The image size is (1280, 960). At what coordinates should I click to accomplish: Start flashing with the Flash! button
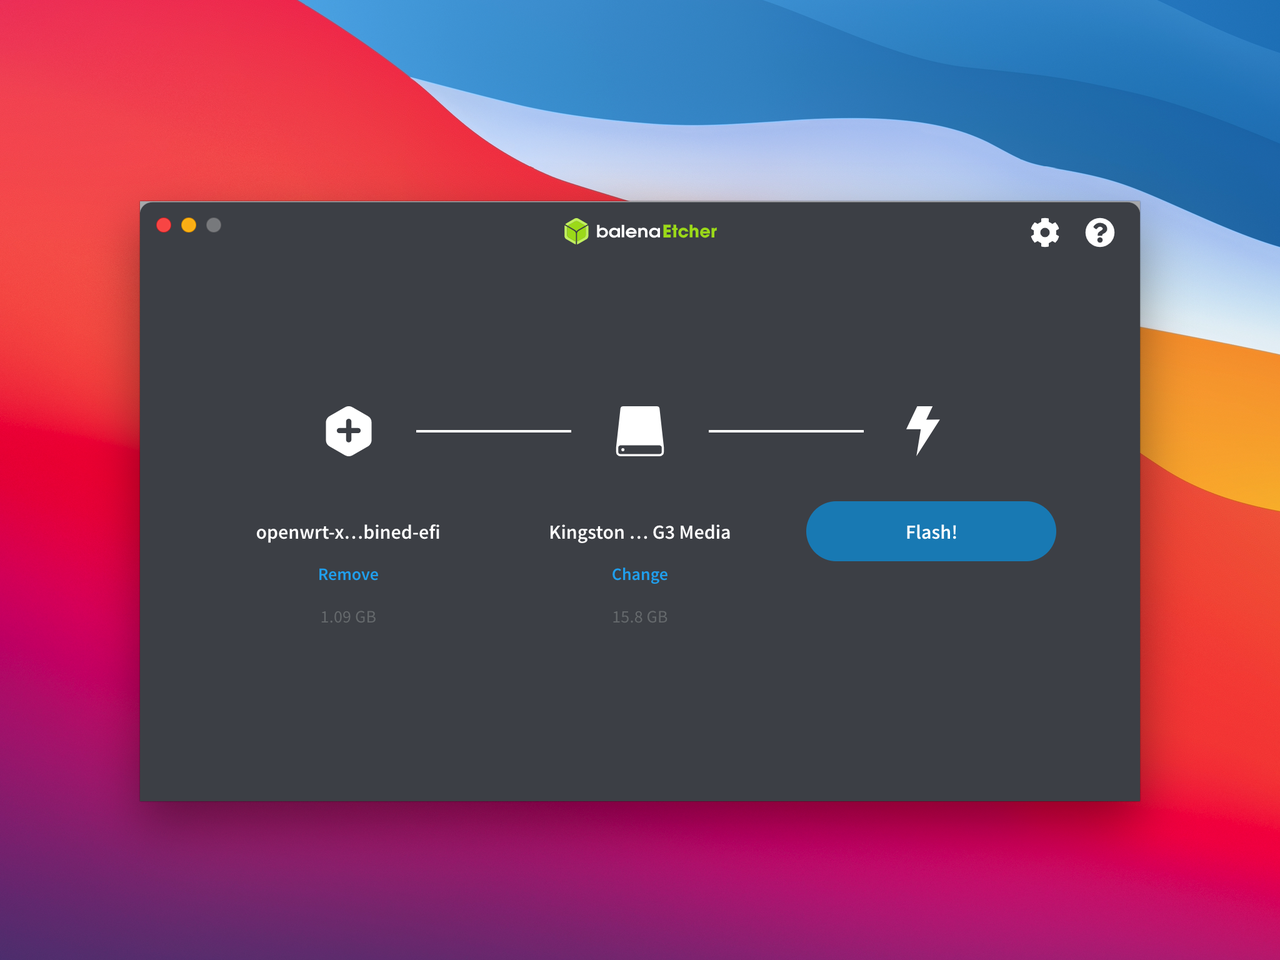point(930,531)
